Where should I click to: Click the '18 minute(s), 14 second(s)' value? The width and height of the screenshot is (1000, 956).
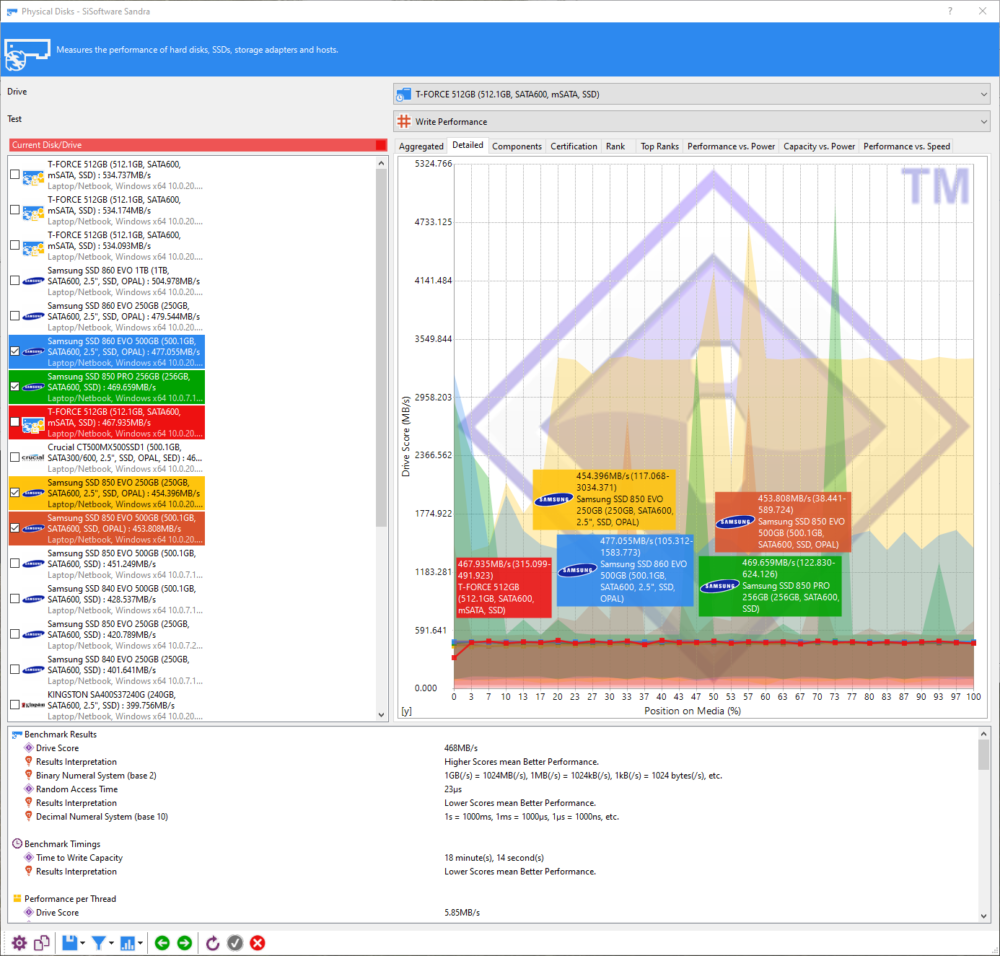point(494,857)
